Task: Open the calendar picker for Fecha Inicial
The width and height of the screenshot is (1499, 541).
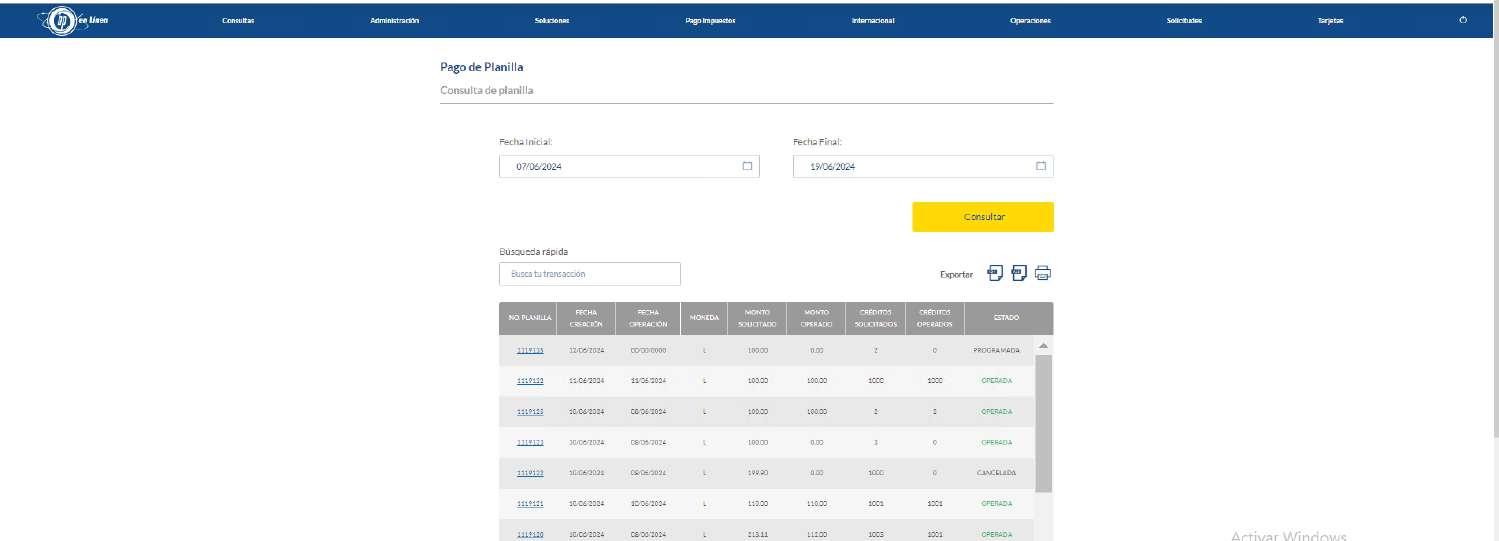Action: (747, 166)
